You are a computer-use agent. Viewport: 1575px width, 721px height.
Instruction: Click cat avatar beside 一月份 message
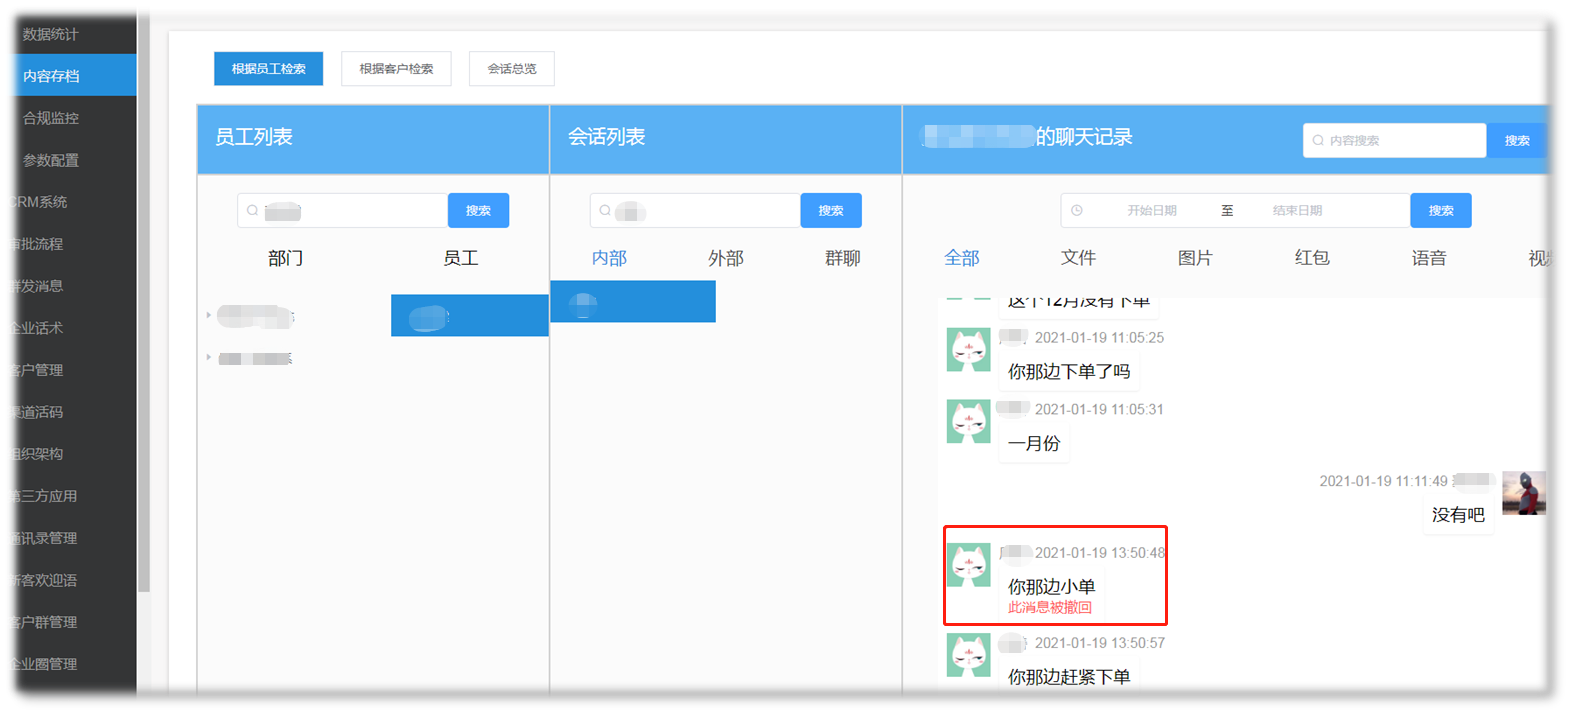point(968,422)
